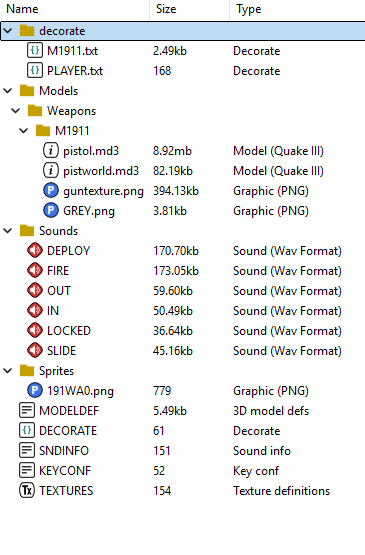Click the Decorate icon next to M1911.txt

click(x=35, y=51)
